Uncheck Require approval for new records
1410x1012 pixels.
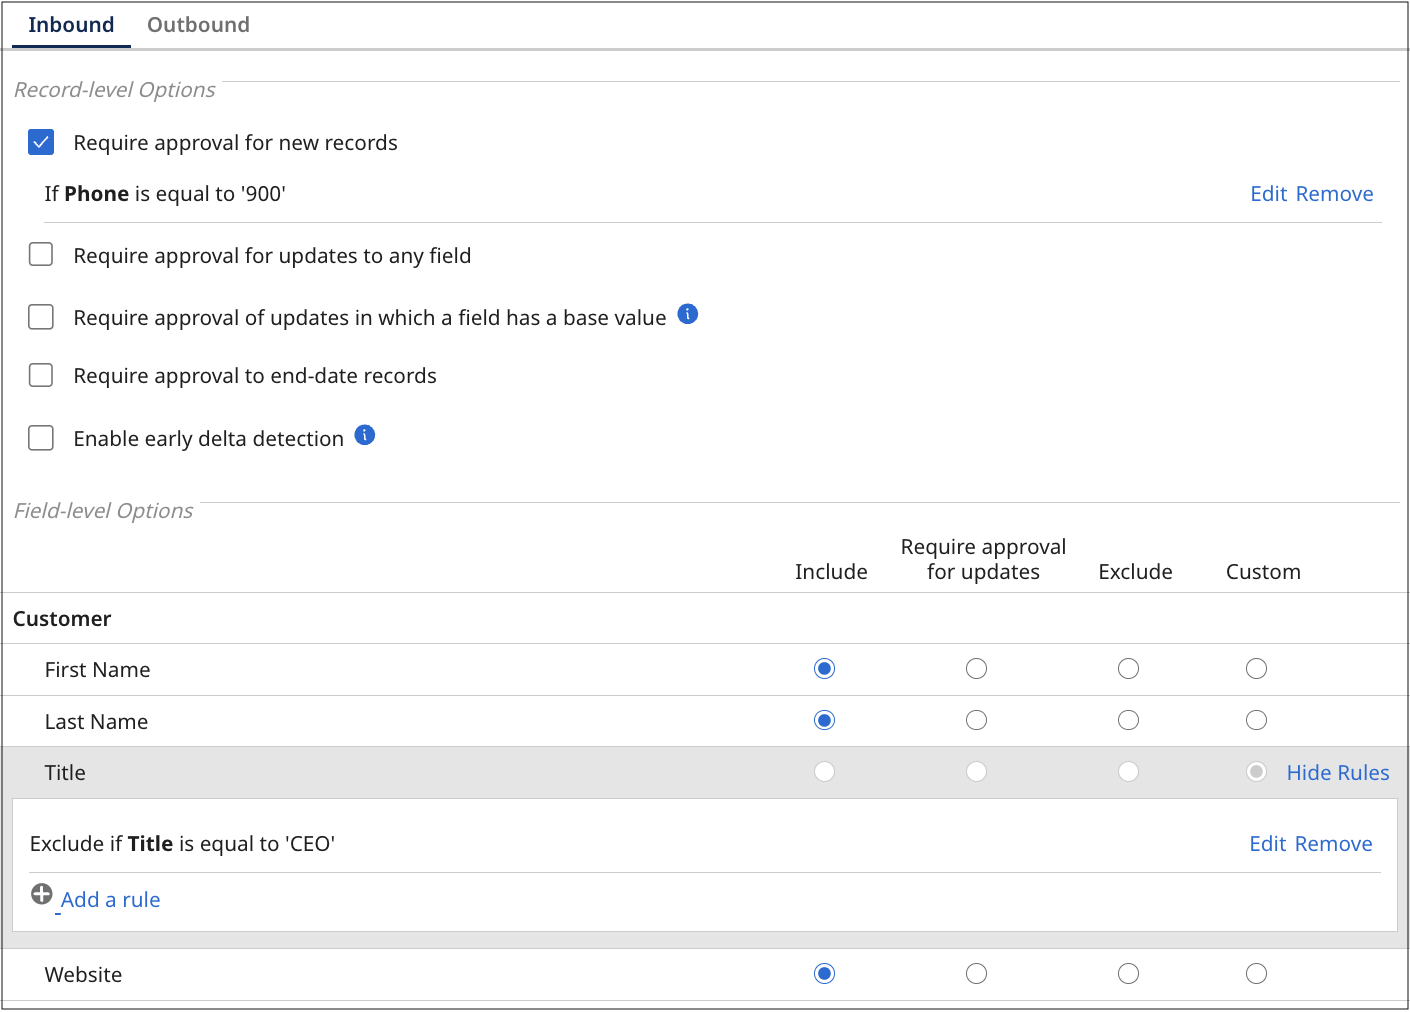pos(41,142)
